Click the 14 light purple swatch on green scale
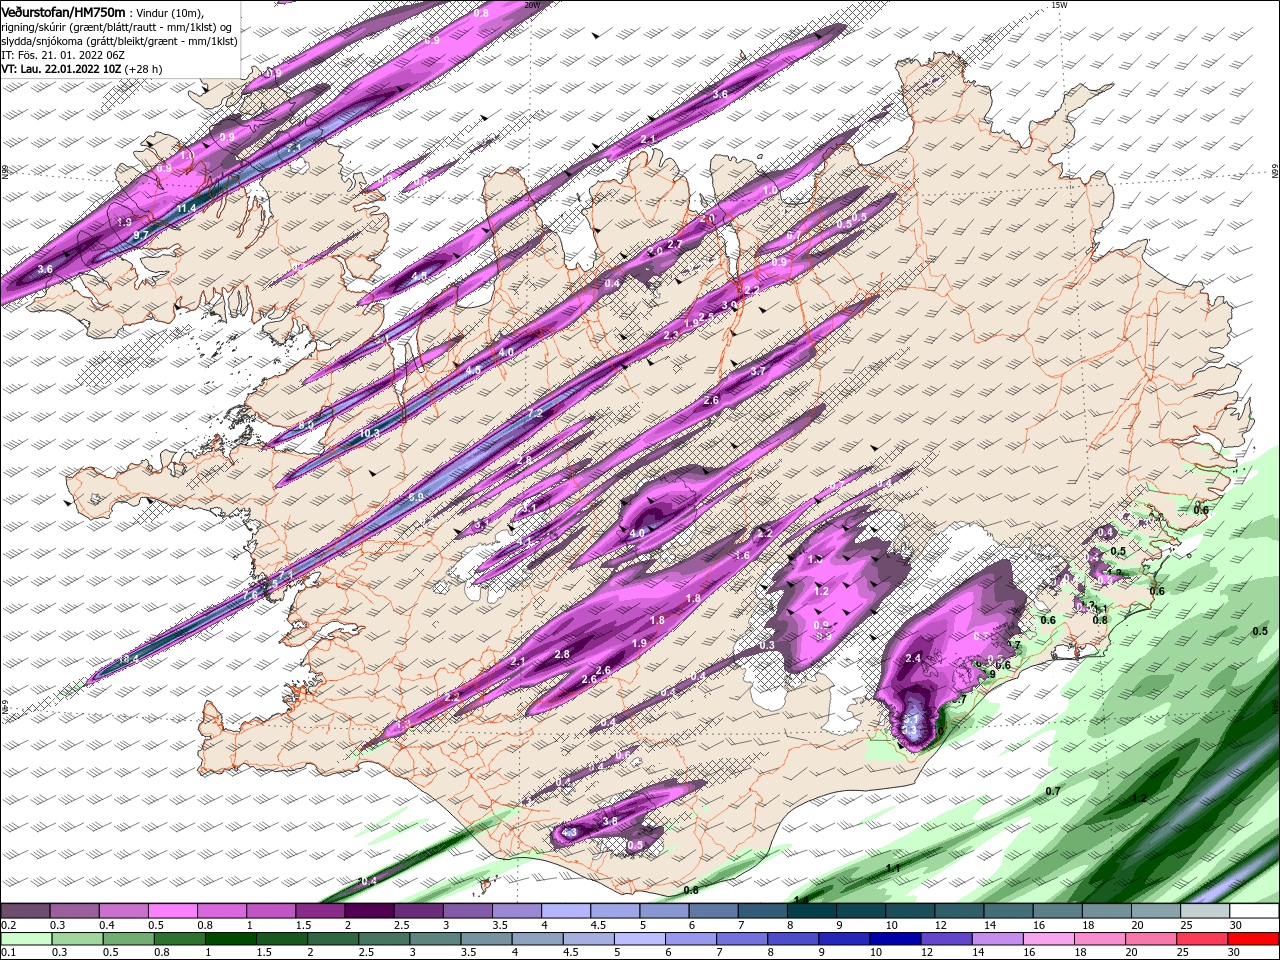The width and height of the screenshot is (1280, 960). [997, 939]
